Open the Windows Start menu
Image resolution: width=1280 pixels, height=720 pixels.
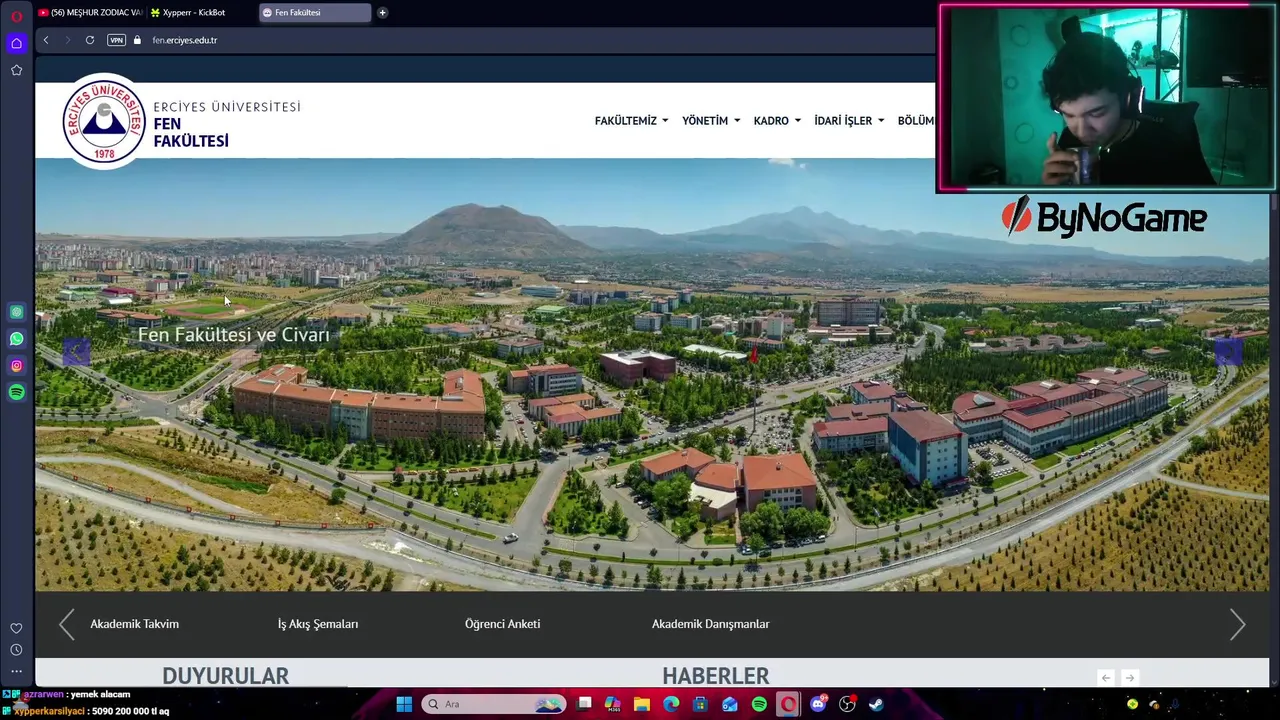pos(404,704)
